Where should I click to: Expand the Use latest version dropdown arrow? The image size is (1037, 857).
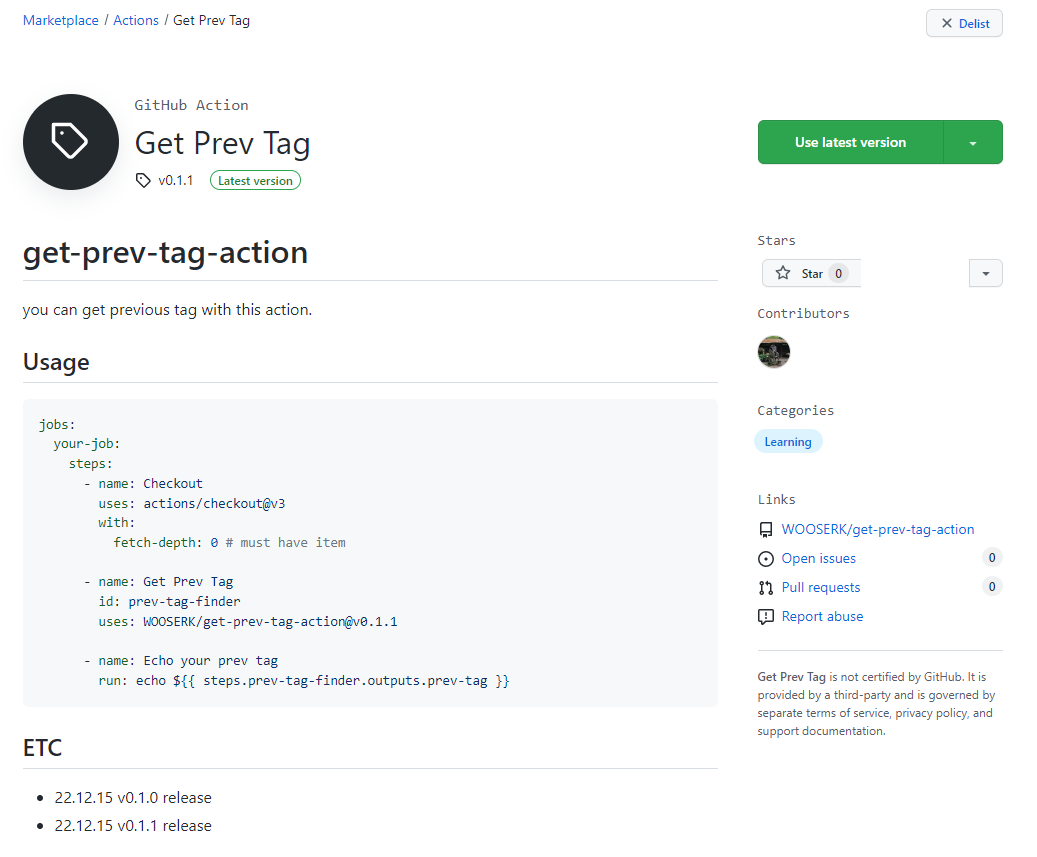tap(973, 142)
